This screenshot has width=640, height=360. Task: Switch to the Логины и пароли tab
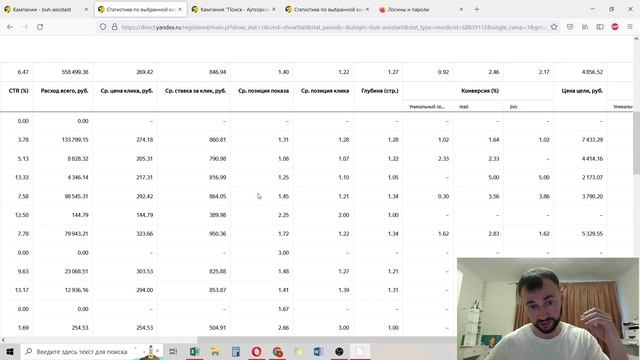[x=420, y=9]
